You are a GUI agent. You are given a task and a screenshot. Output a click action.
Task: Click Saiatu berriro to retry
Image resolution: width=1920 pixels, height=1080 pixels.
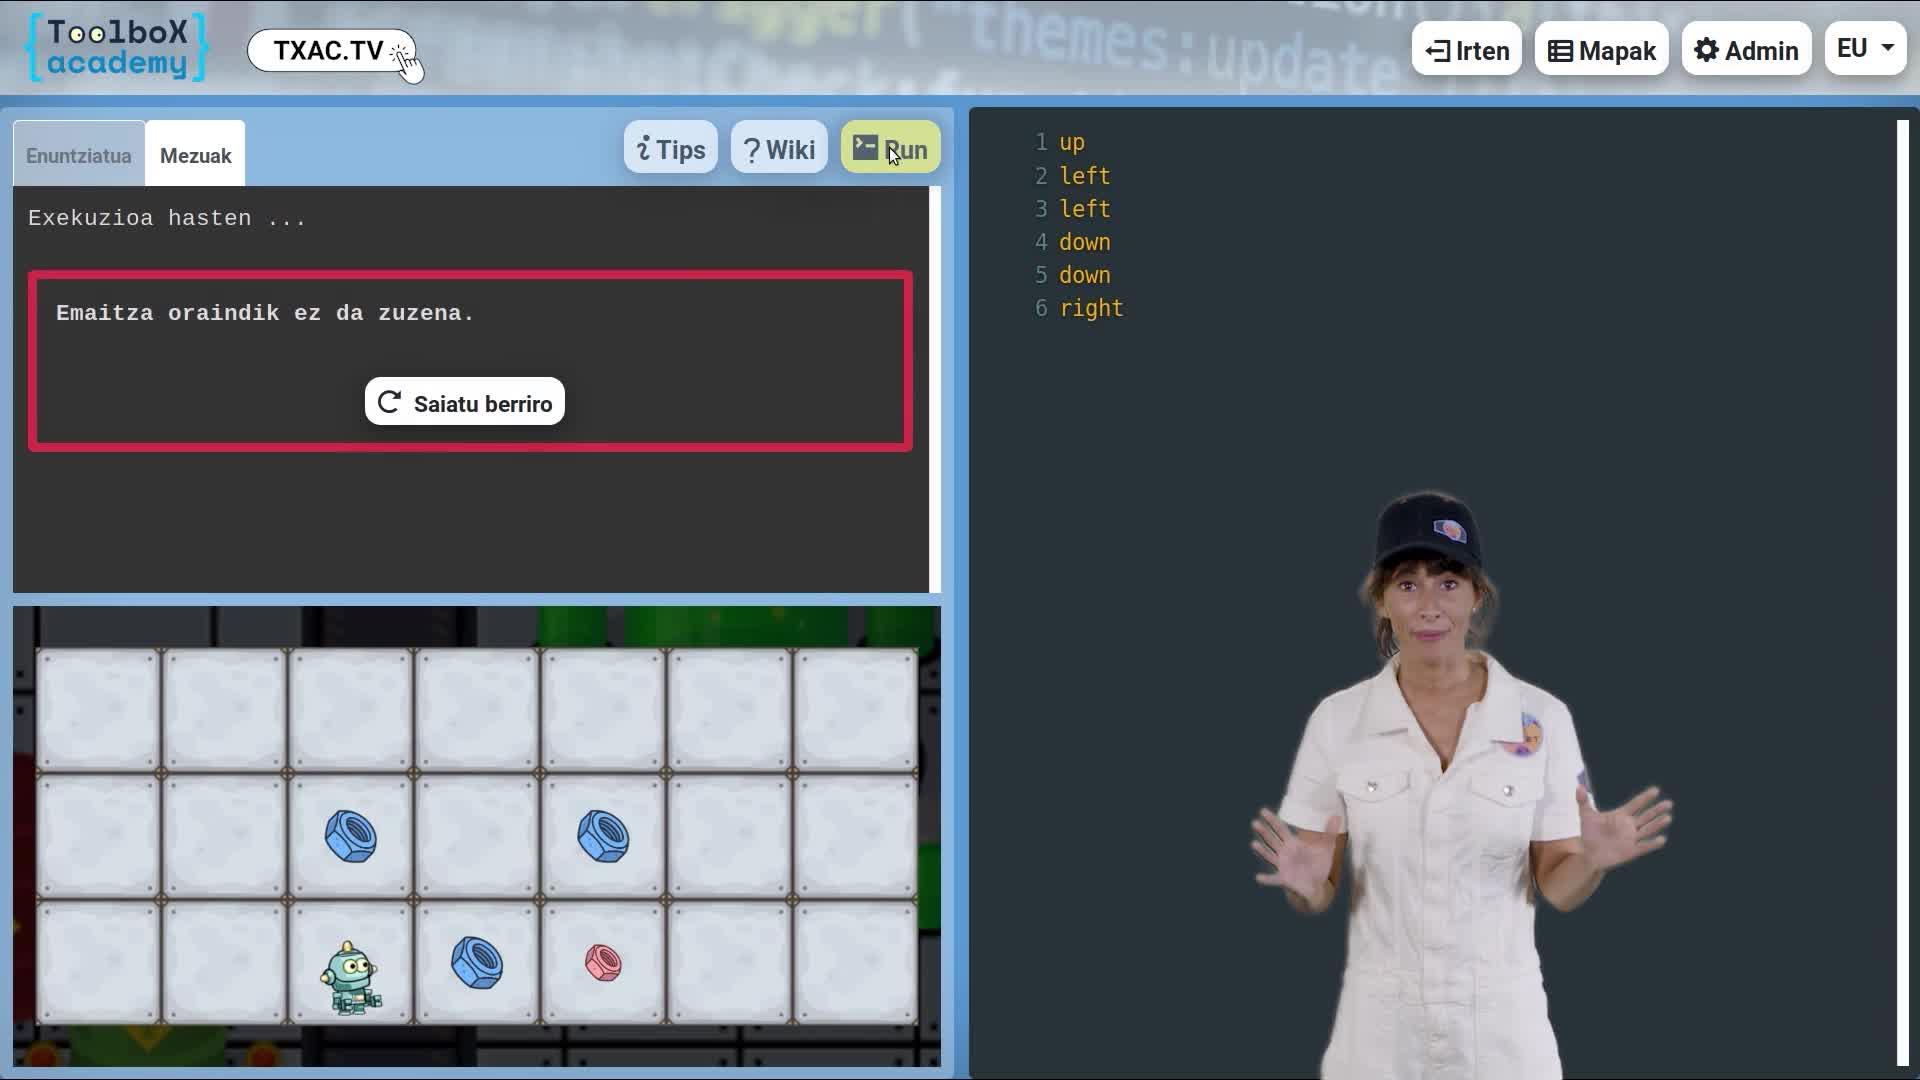465,402
